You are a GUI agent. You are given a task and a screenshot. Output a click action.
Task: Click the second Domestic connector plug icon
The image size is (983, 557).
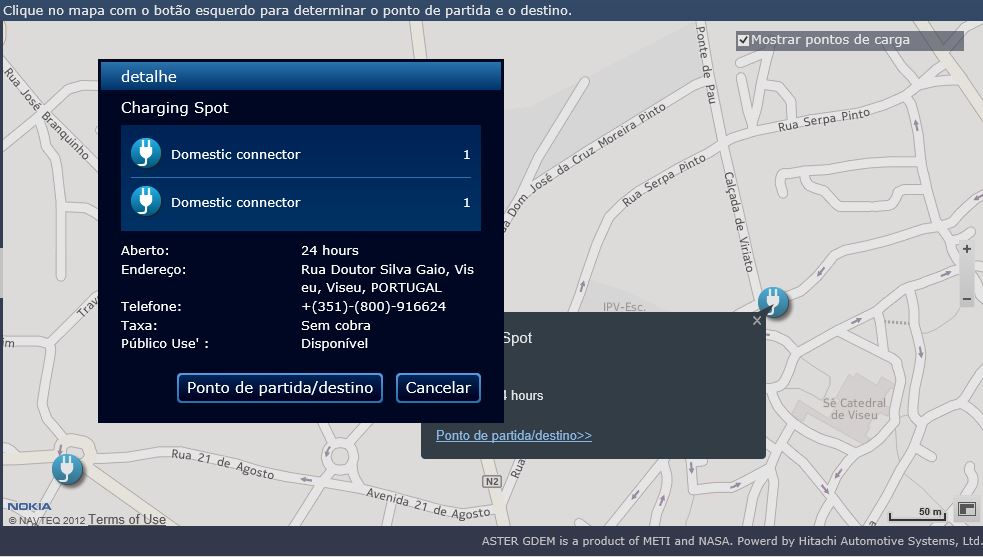click(146, 202)
